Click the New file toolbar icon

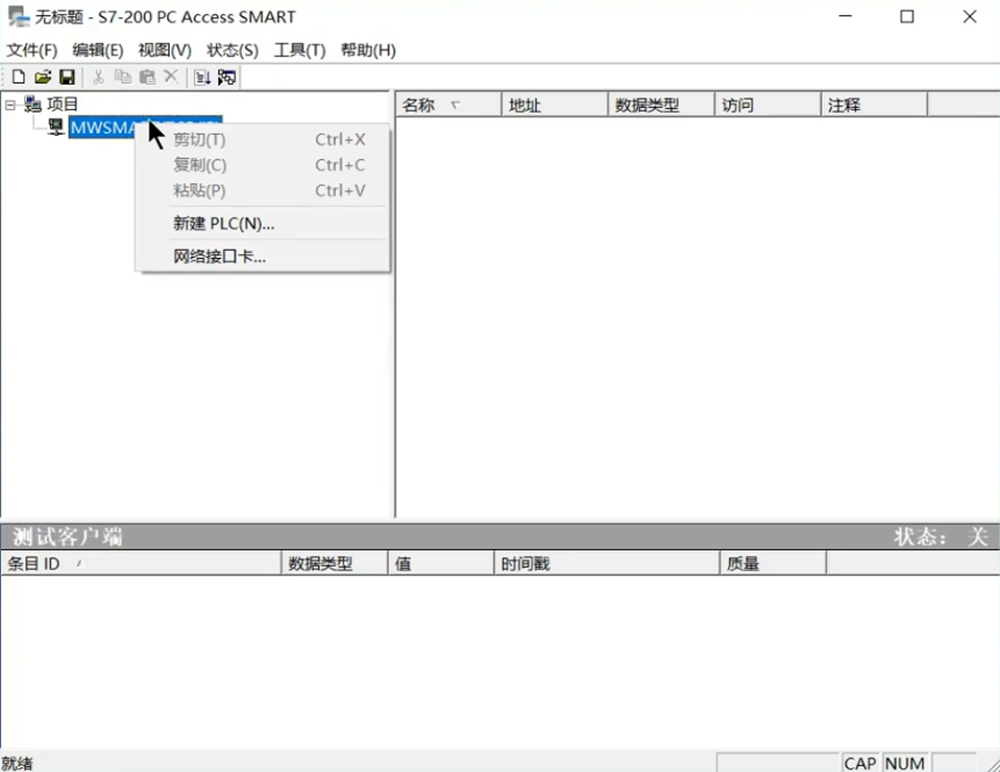click(18, 77)
